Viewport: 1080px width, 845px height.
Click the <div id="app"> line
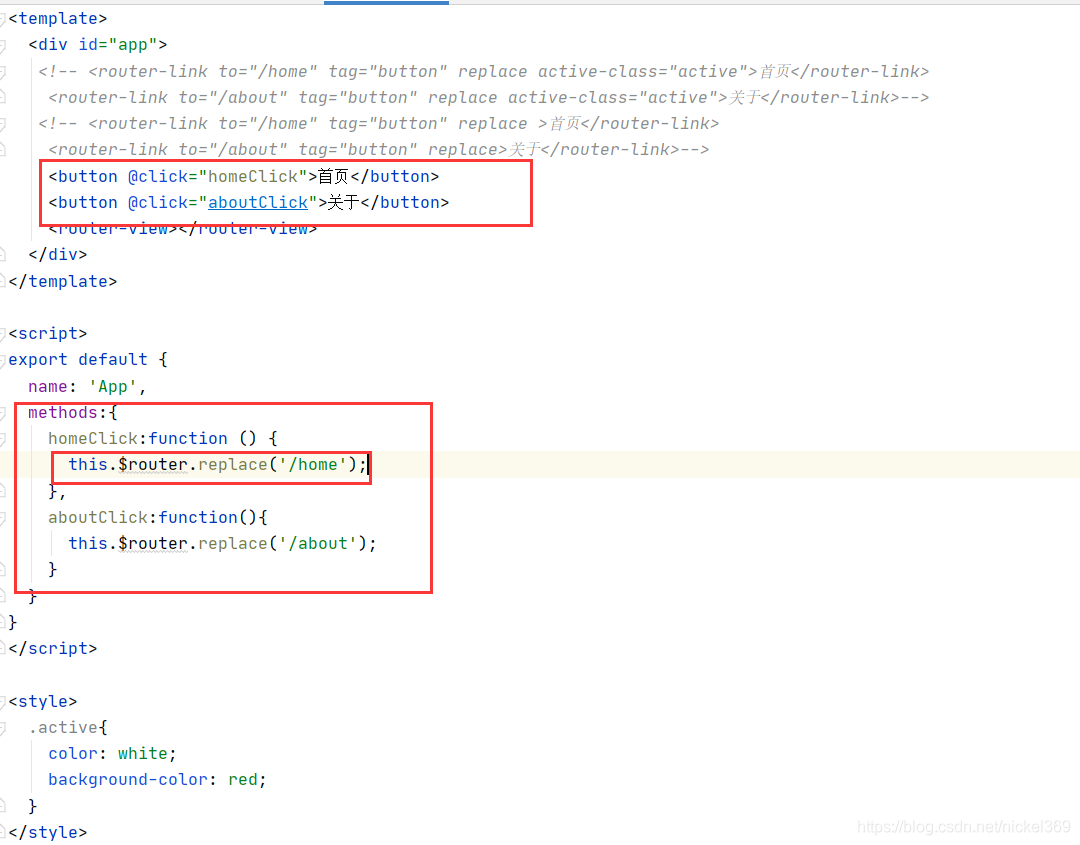tap(98, 45)
